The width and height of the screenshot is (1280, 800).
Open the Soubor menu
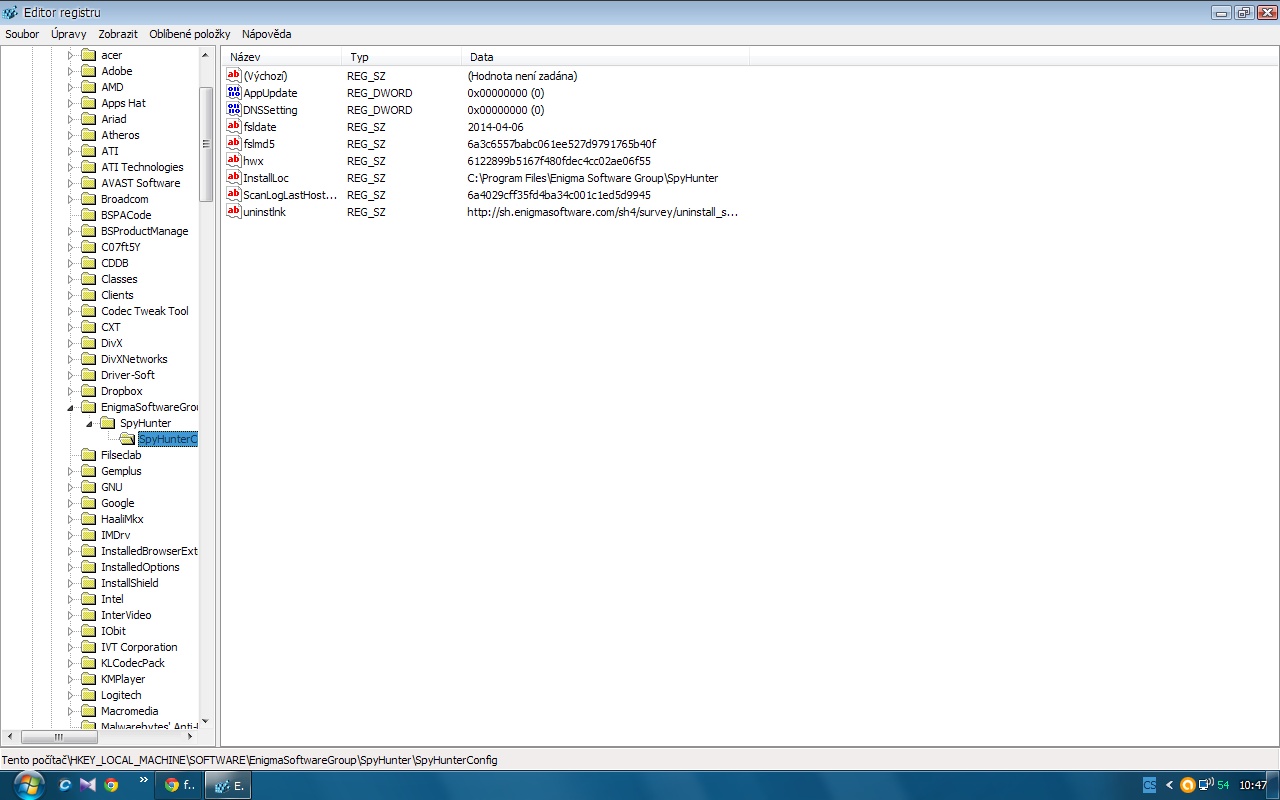22,34
